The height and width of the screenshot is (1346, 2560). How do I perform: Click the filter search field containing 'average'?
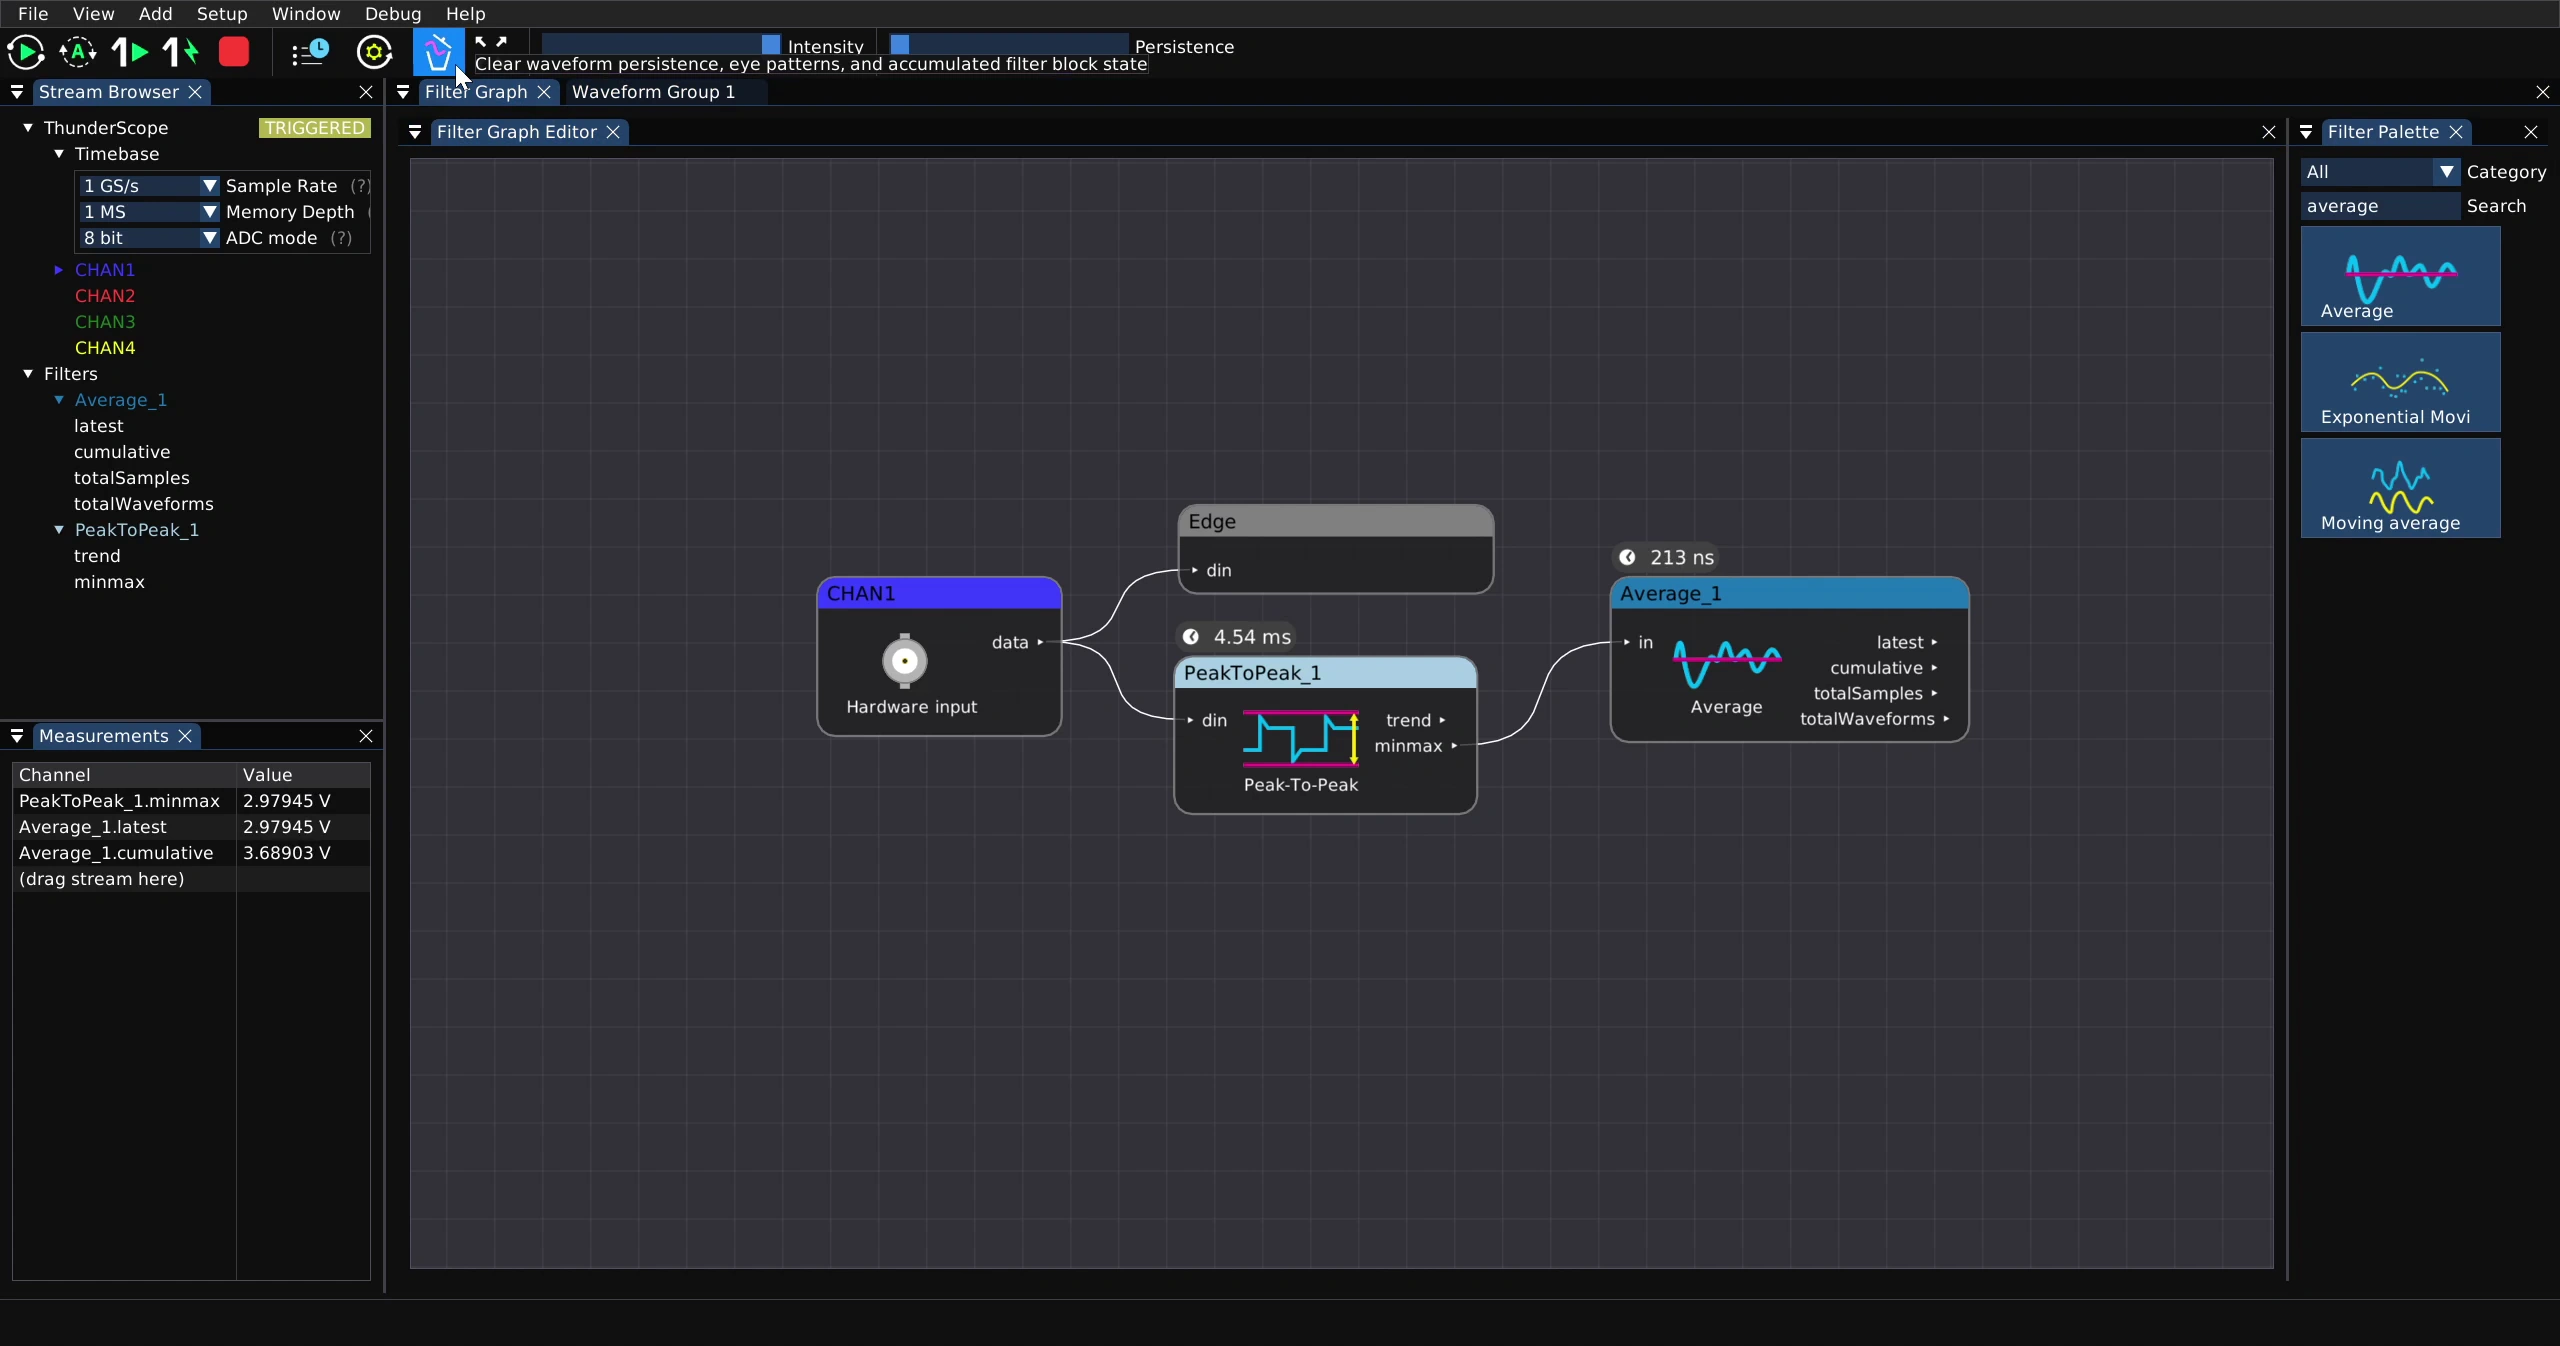click(x=2379, y=206)
